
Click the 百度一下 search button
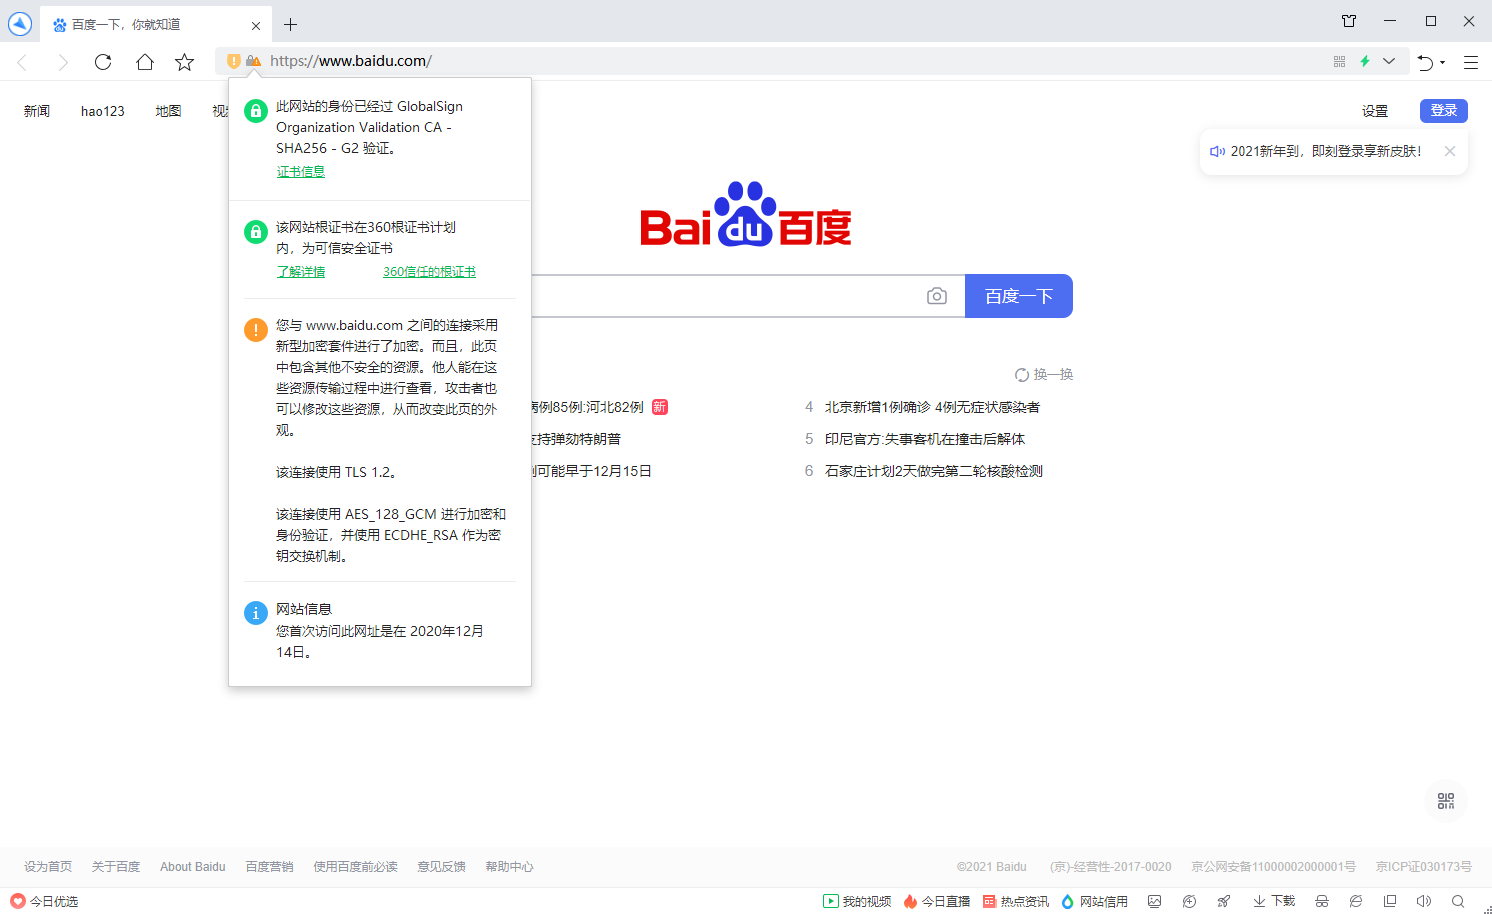pos(1019,296)
